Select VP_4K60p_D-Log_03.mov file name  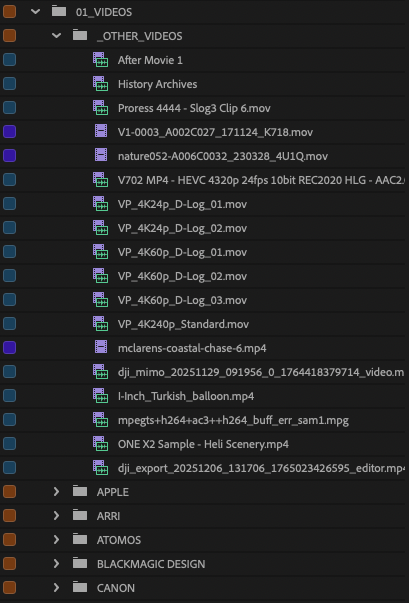182,300
